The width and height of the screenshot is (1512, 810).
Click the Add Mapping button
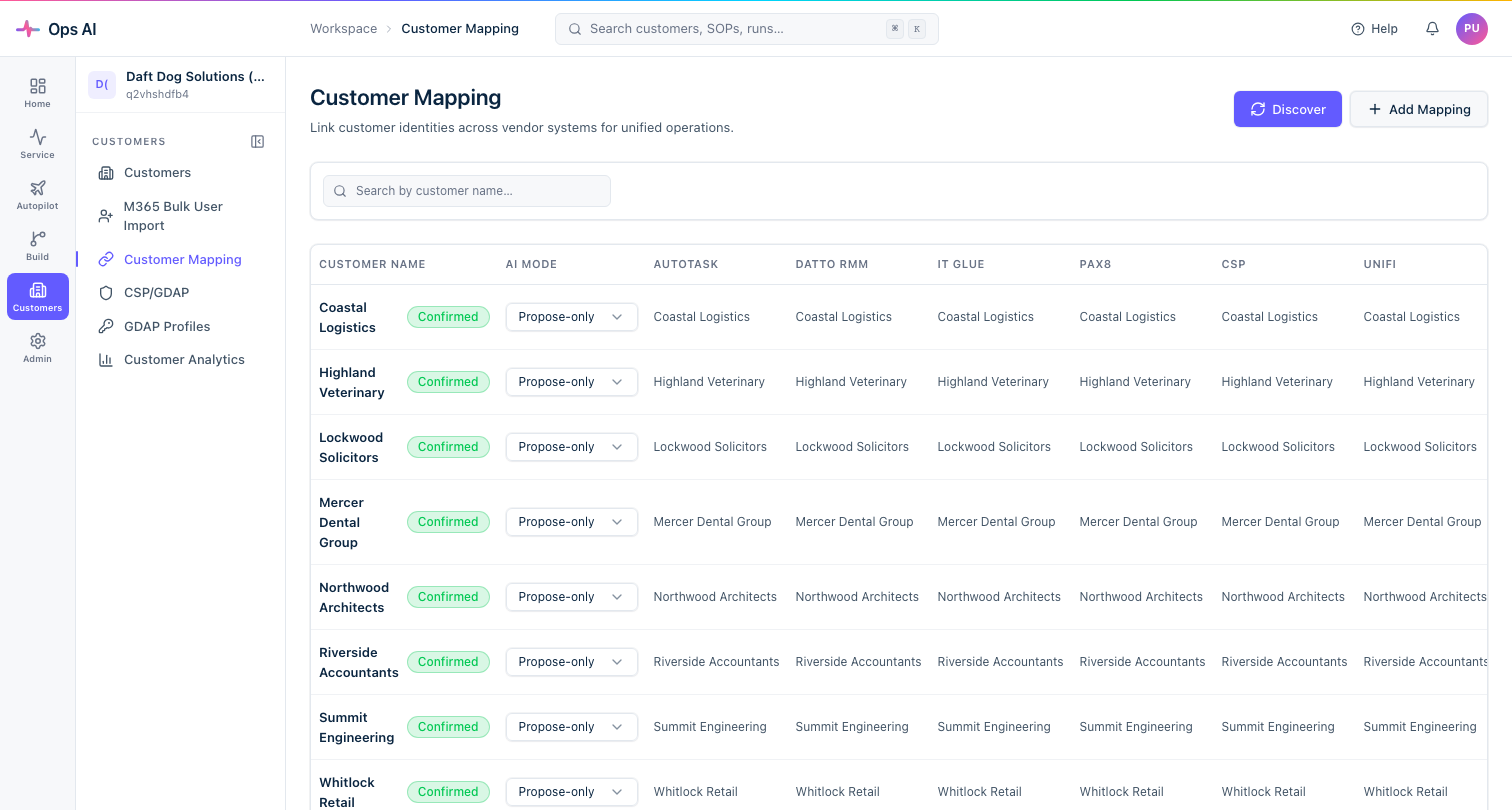pyautogui.click(x=1418, y=109)
